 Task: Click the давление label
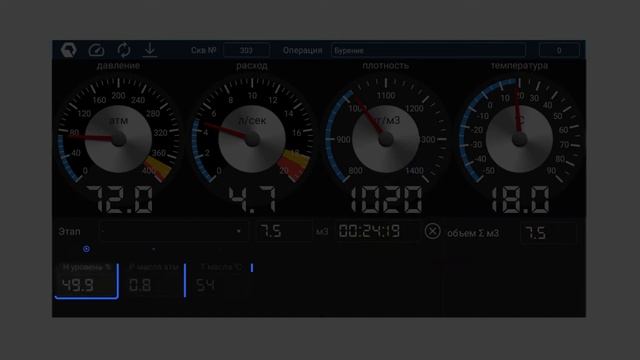coord(118,66)
